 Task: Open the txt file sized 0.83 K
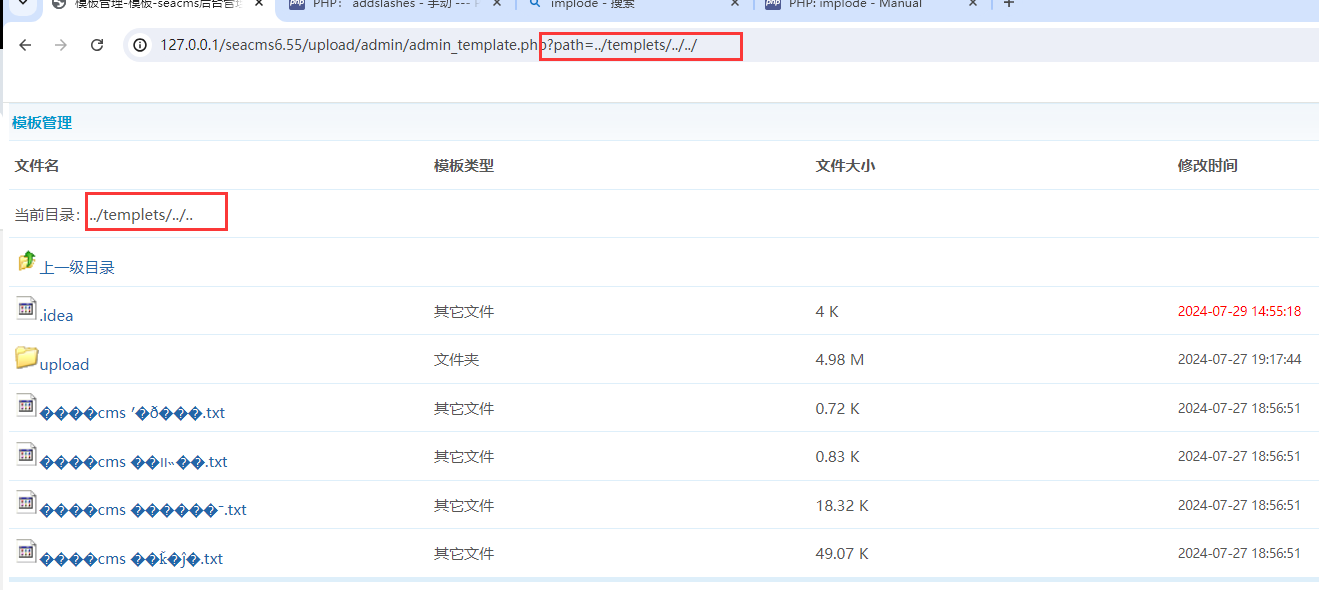[134, 462]
